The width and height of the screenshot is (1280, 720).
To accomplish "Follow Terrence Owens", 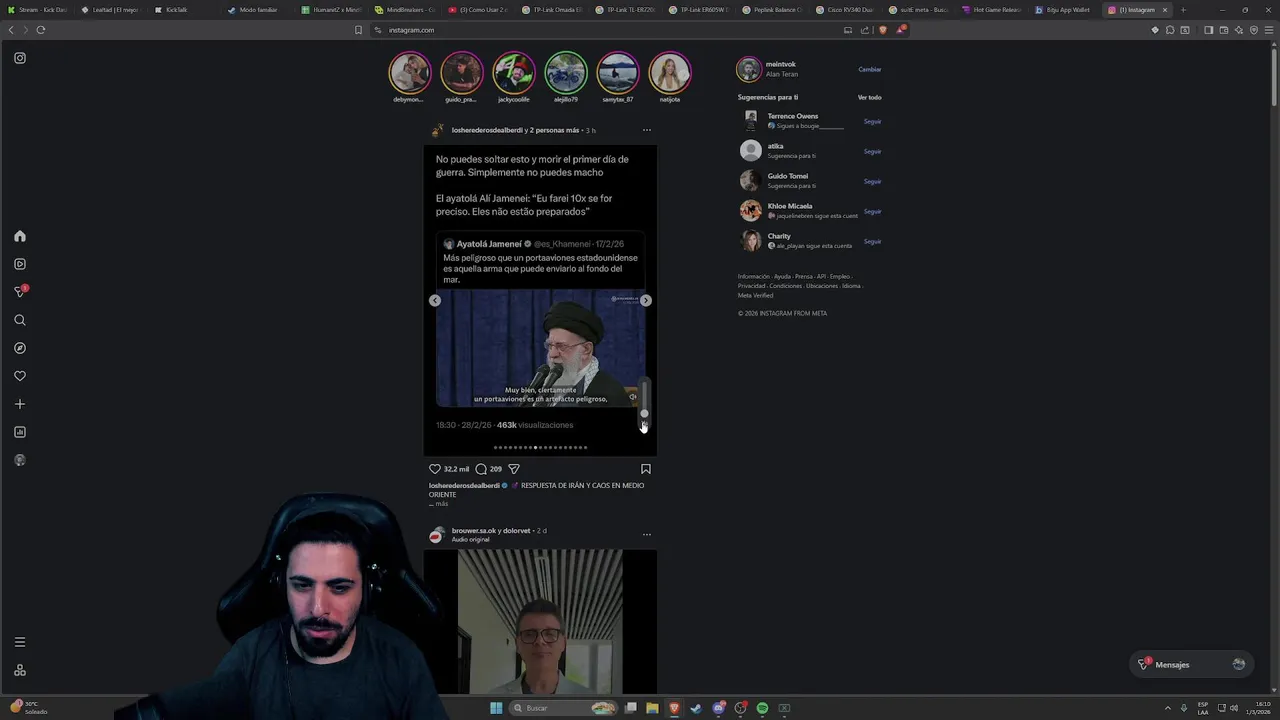I will [x=872, y=121].
